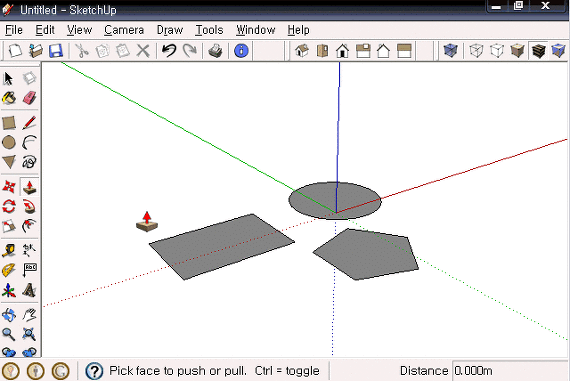Choose the Dimension tool
The width and height of the screenshot is (570, 381).
(x=29, y=250)
